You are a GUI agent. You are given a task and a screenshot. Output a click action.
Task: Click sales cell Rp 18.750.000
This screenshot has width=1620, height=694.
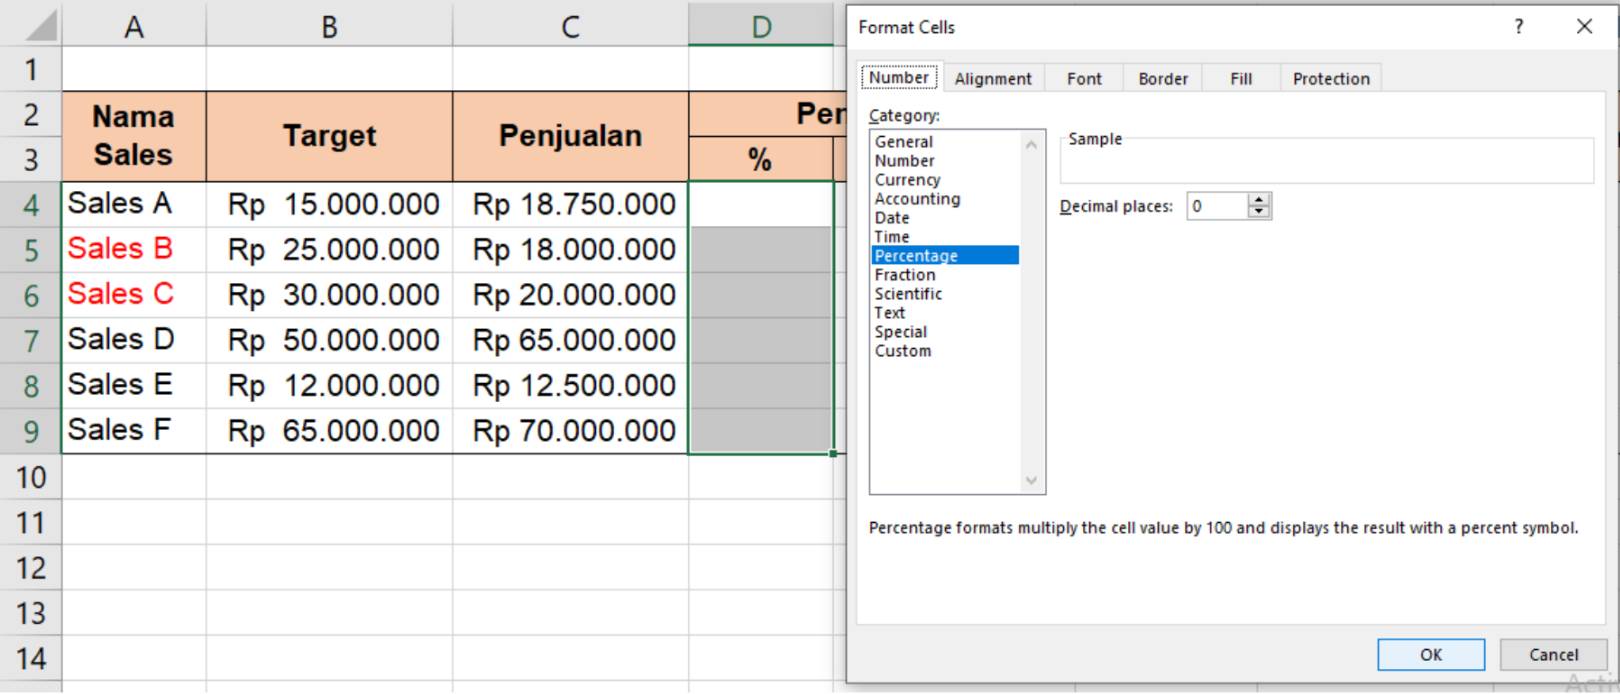click(x=570, y=204)
